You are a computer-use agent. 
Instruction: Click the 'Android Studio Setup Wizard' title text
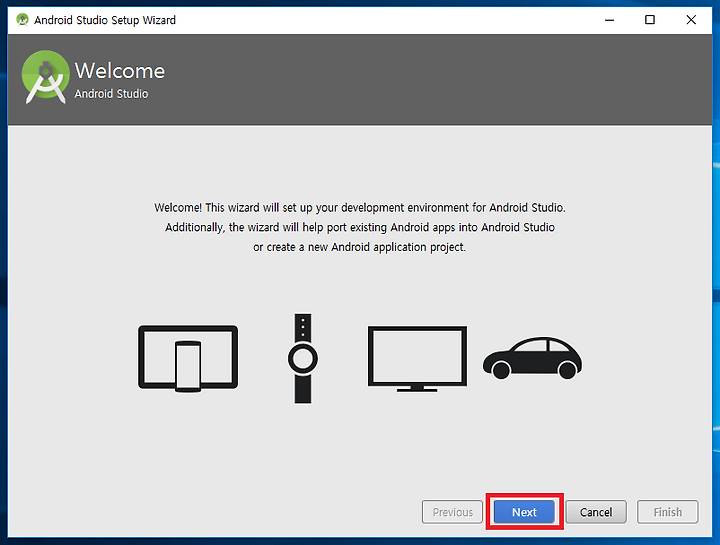coord(105,20)
